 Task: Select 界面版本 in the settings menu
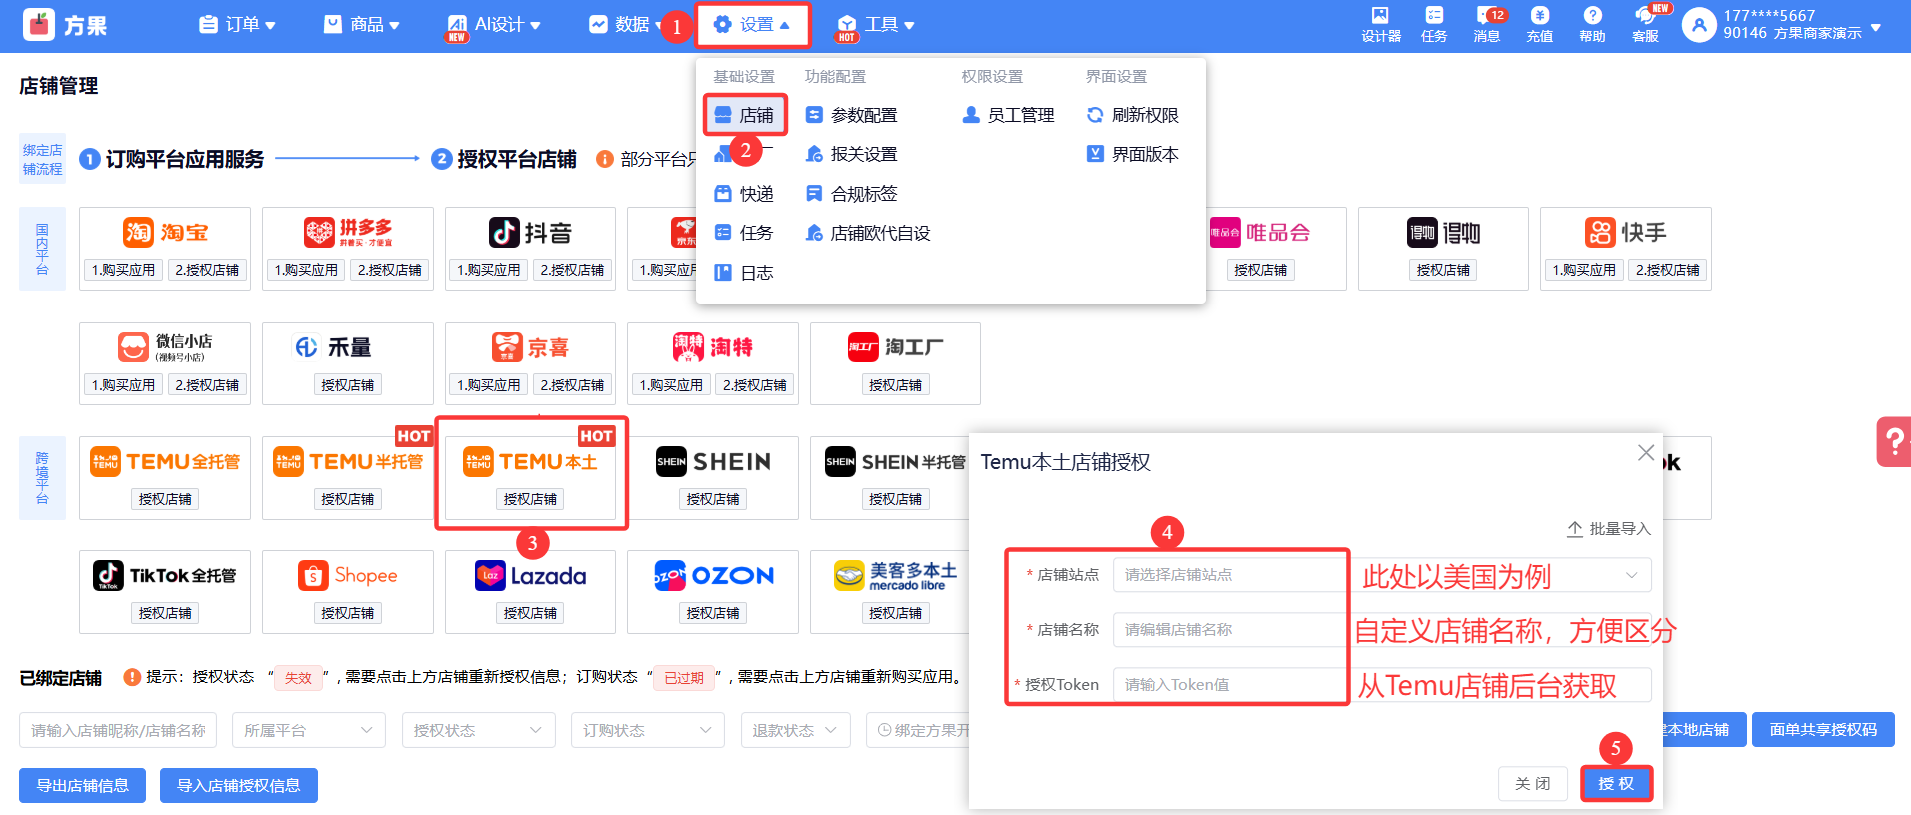coord(1133,154)
